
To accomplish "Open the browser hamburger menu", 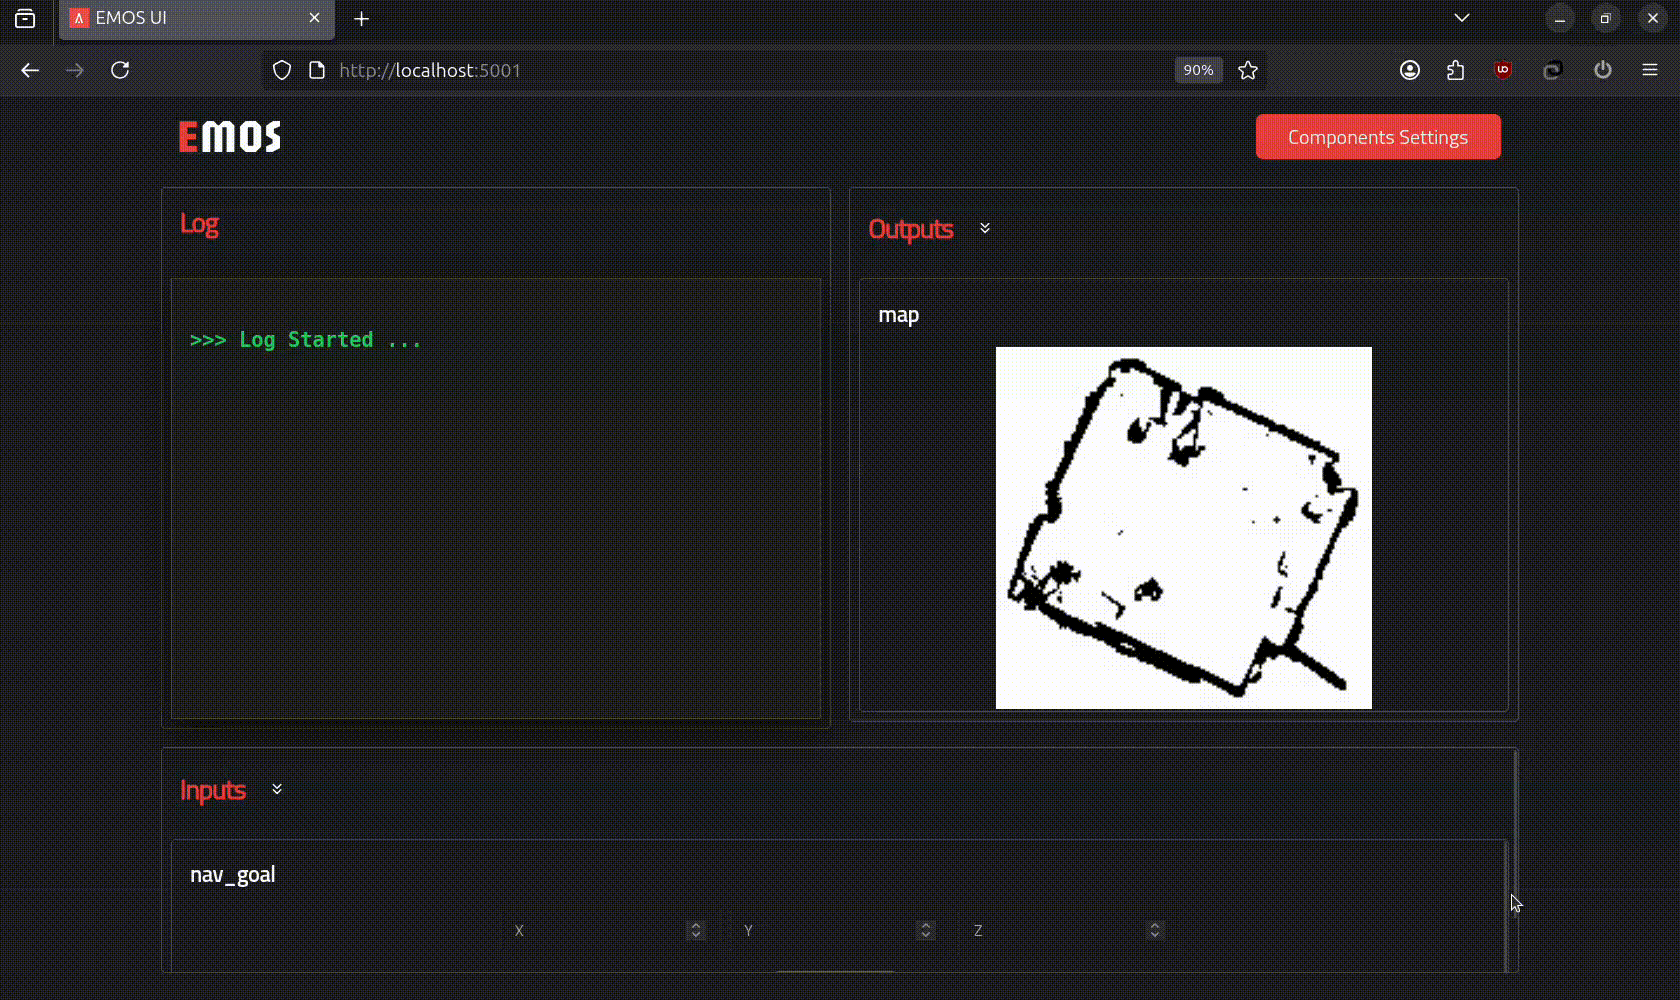I will tap(1652, 70).
